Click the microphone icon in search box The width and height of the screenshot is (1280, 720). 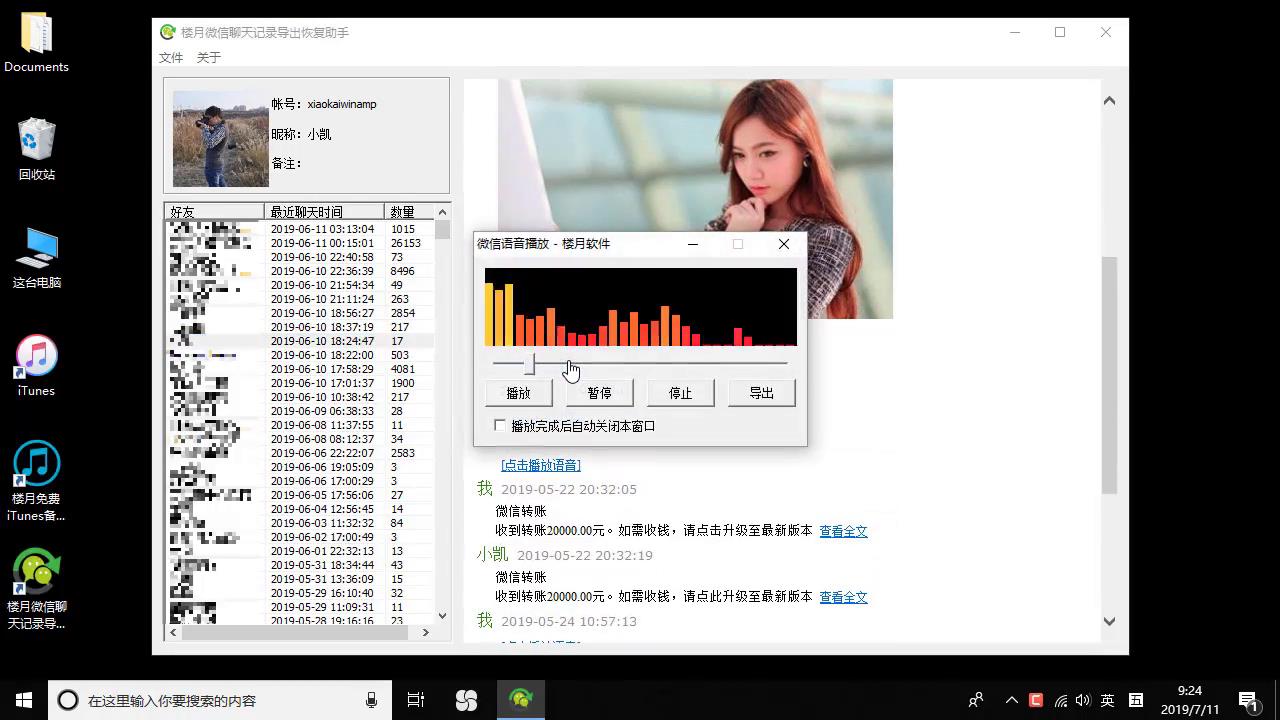[372, 700]
